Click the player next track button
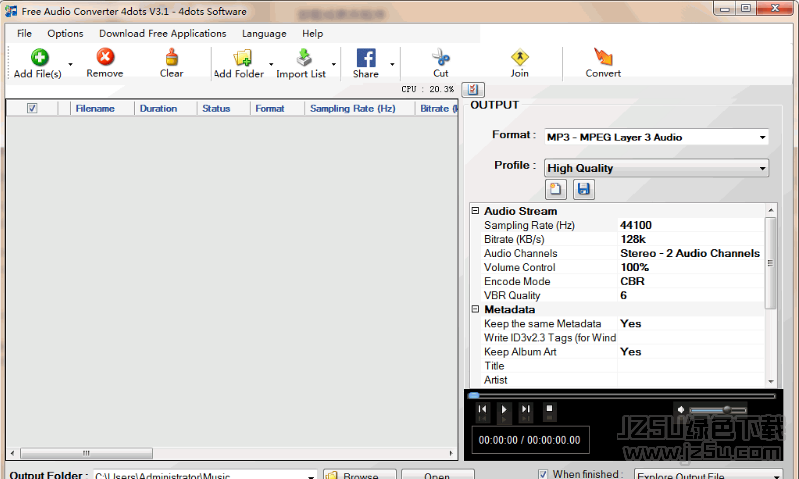 pos(525,409)
